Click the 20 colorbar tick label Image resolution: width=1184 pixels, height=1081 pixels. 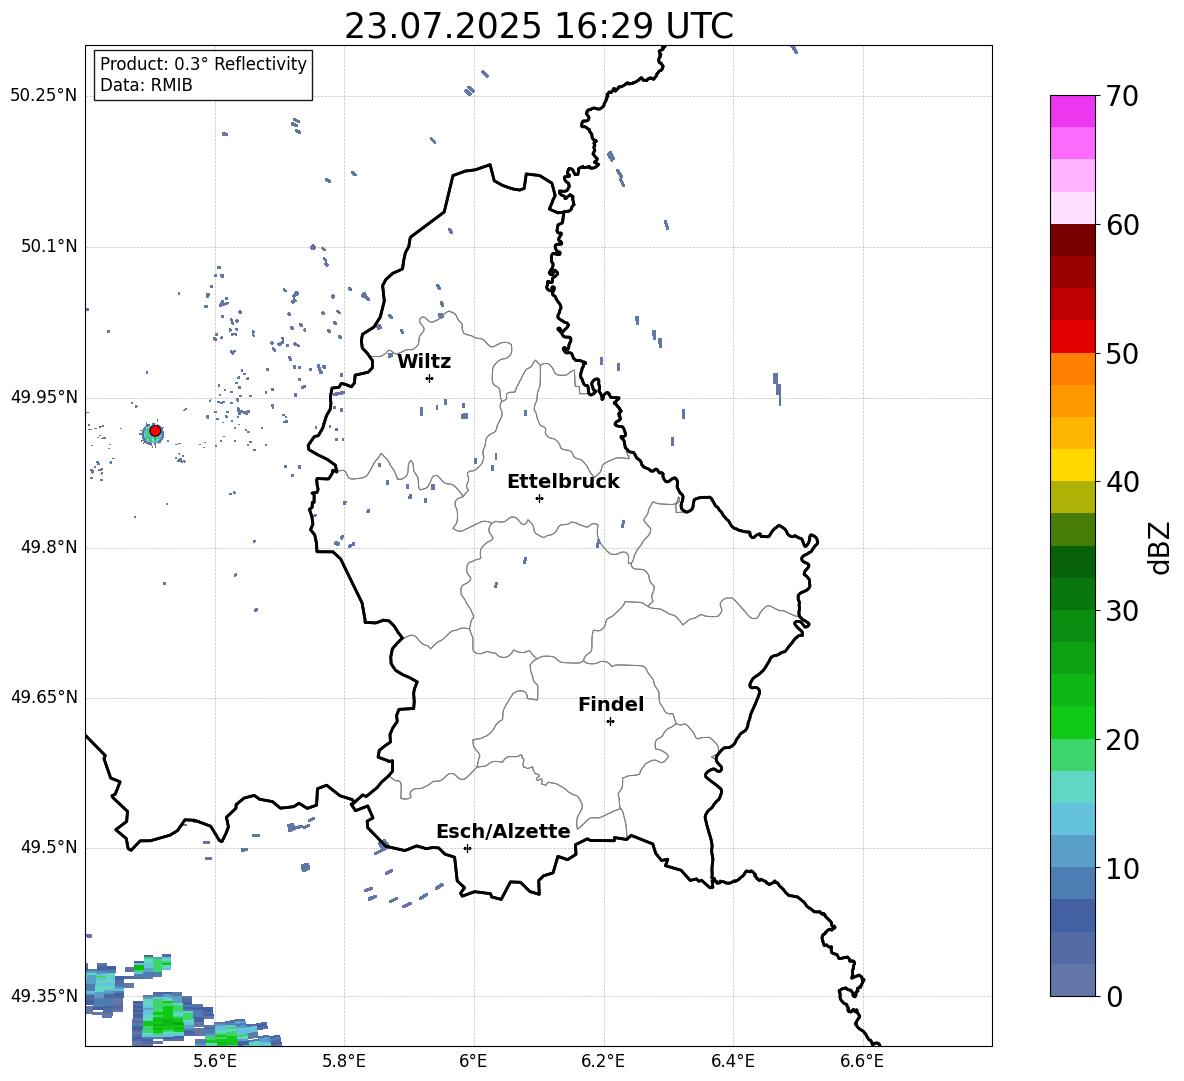pos(1122,740)
